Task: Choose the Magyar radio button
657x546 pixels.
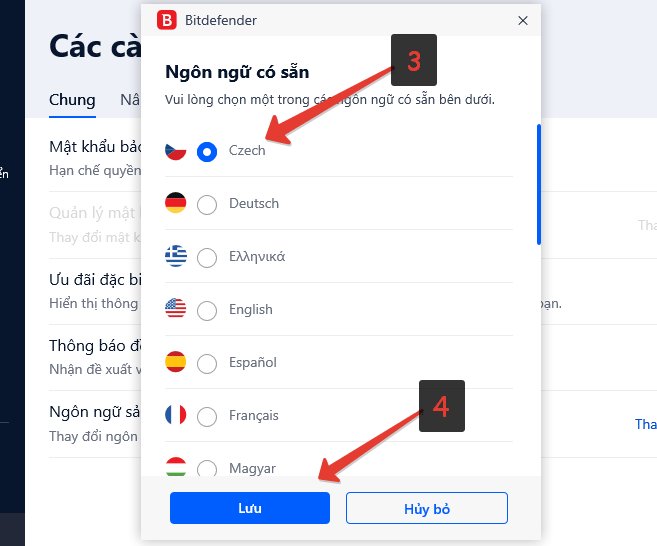Action: (x=207, y=468)
